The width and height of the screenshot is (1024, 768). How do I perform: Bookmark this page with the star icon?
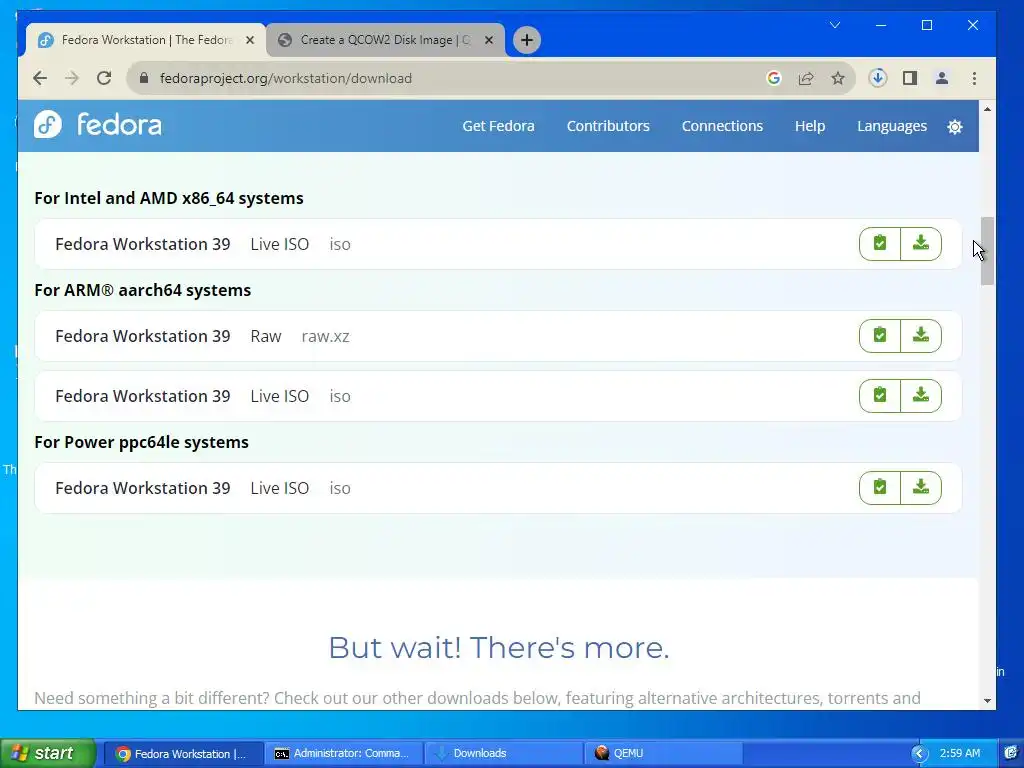pos(838,78)
